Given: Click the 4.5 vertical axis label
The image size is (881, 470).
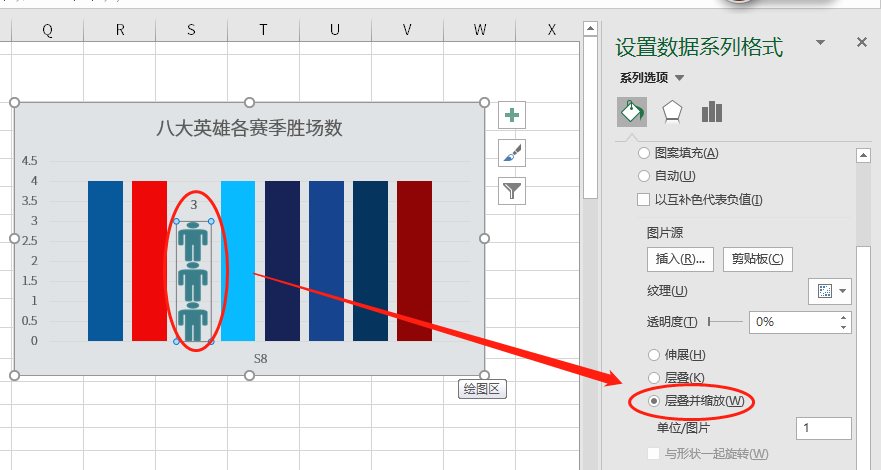Looking at the screenshot, I should click(x=29, y=161).
